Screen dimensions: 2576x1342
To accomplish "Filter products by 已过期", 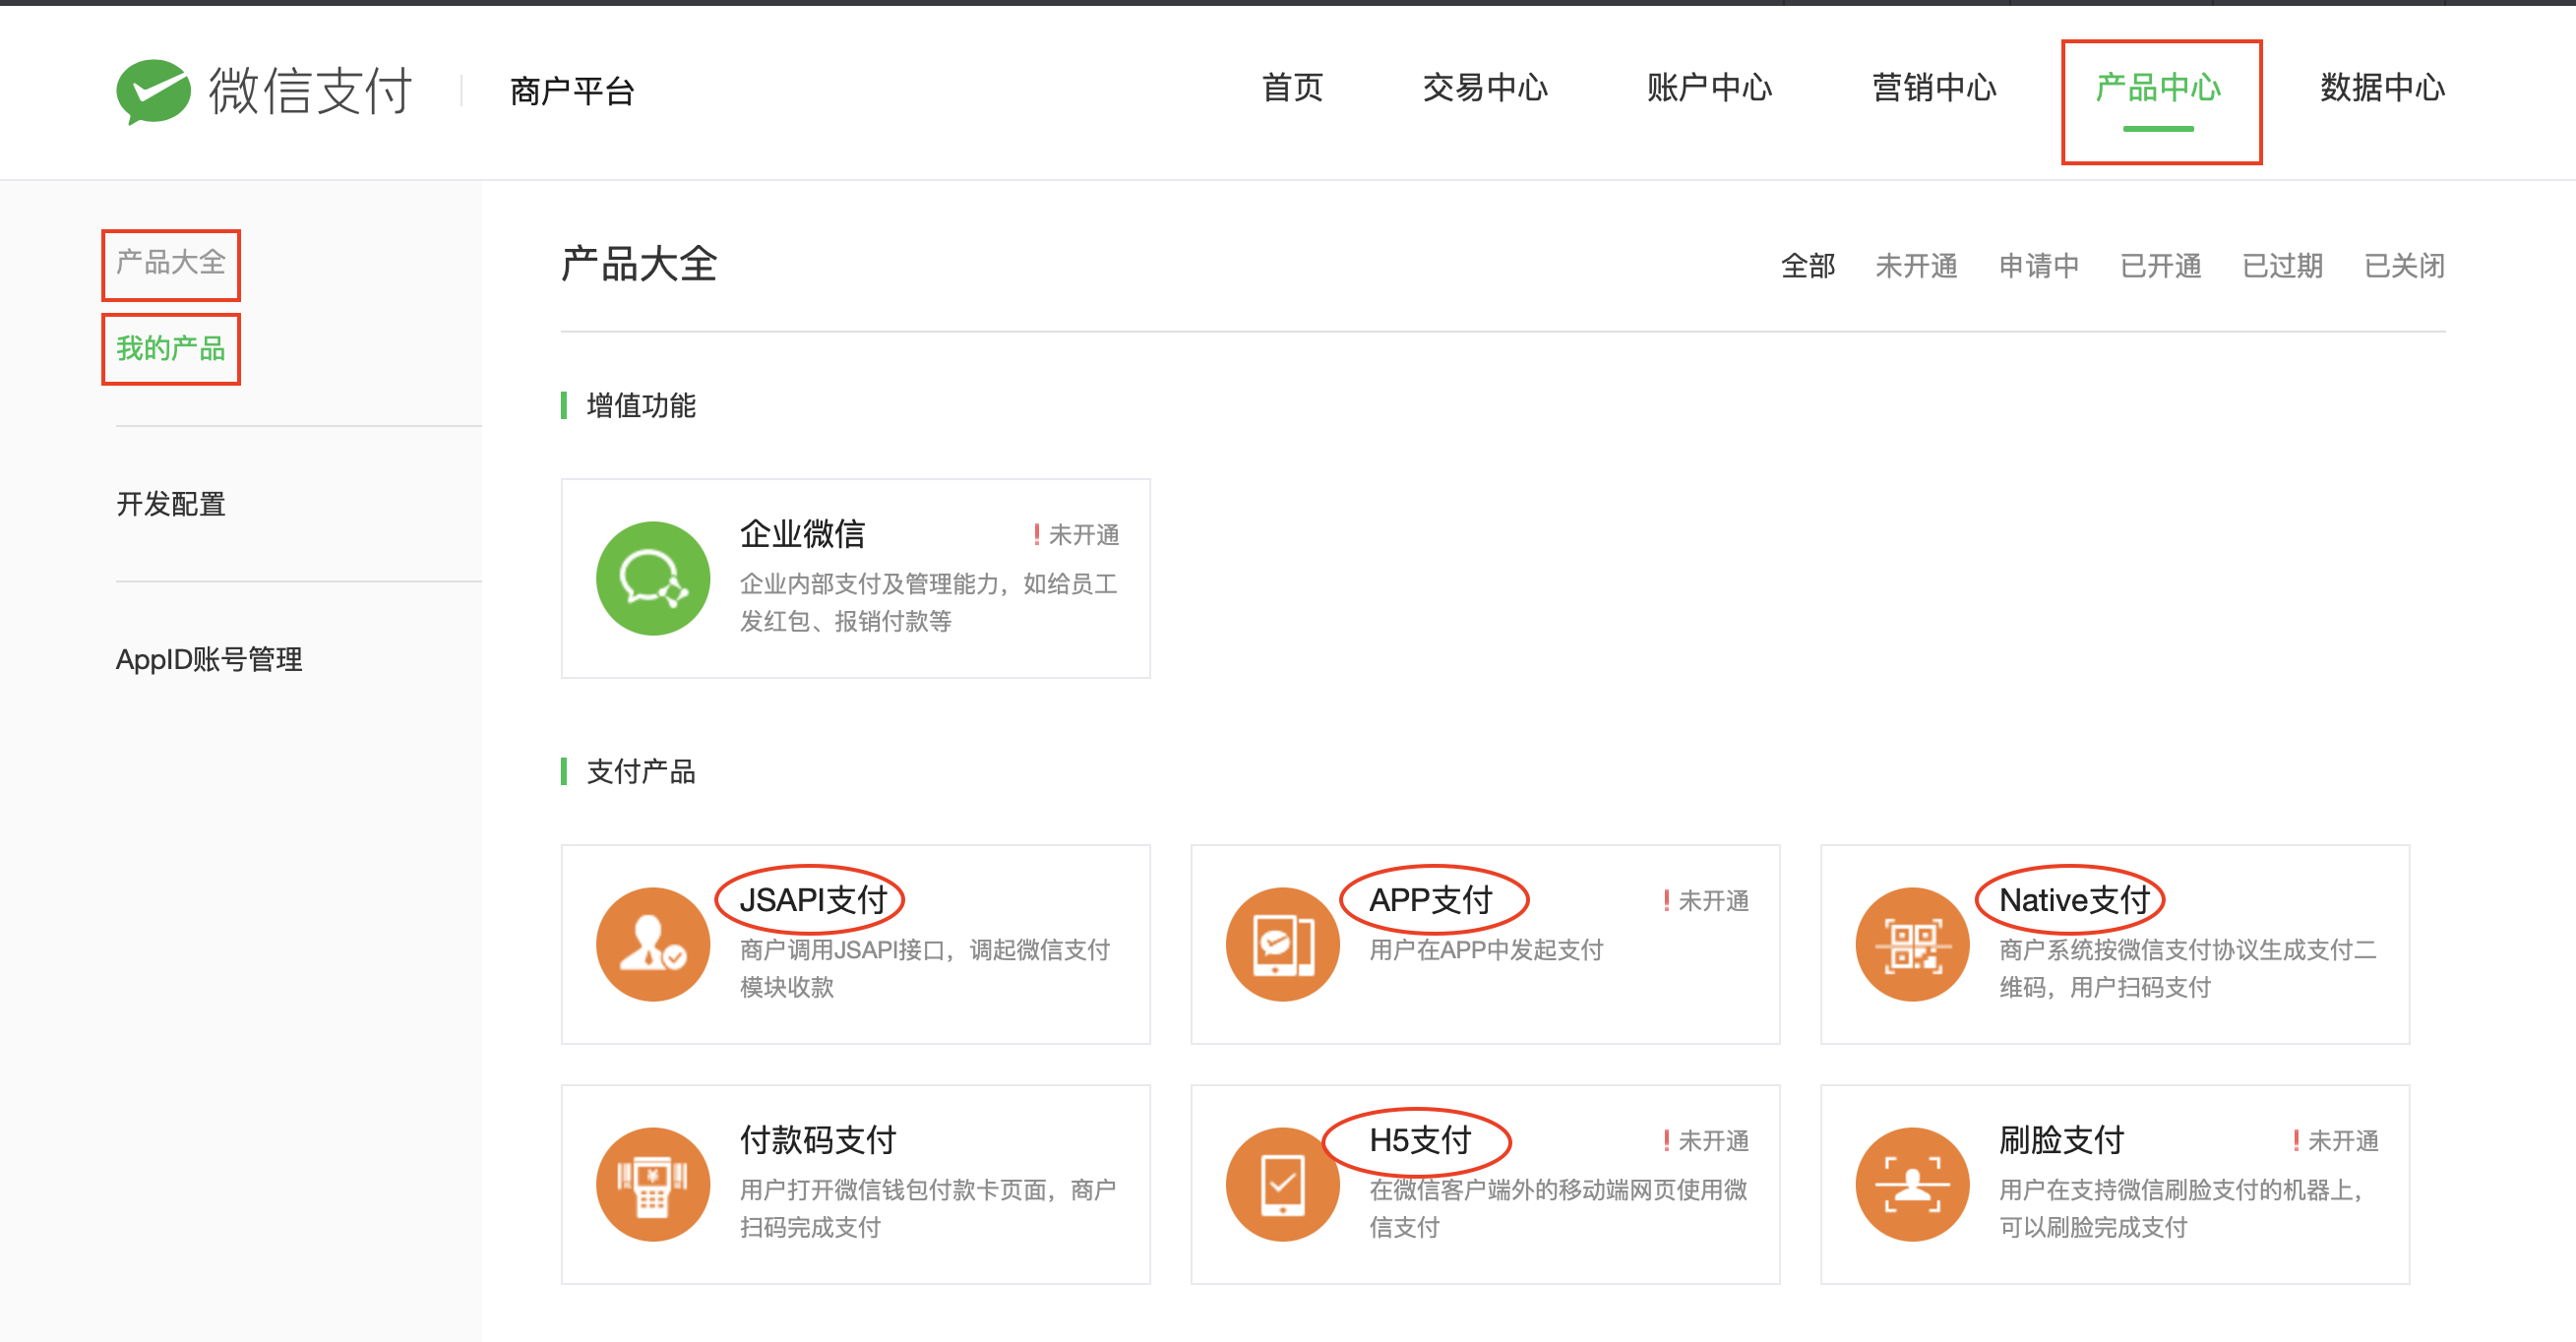I will coord(2282,266).
